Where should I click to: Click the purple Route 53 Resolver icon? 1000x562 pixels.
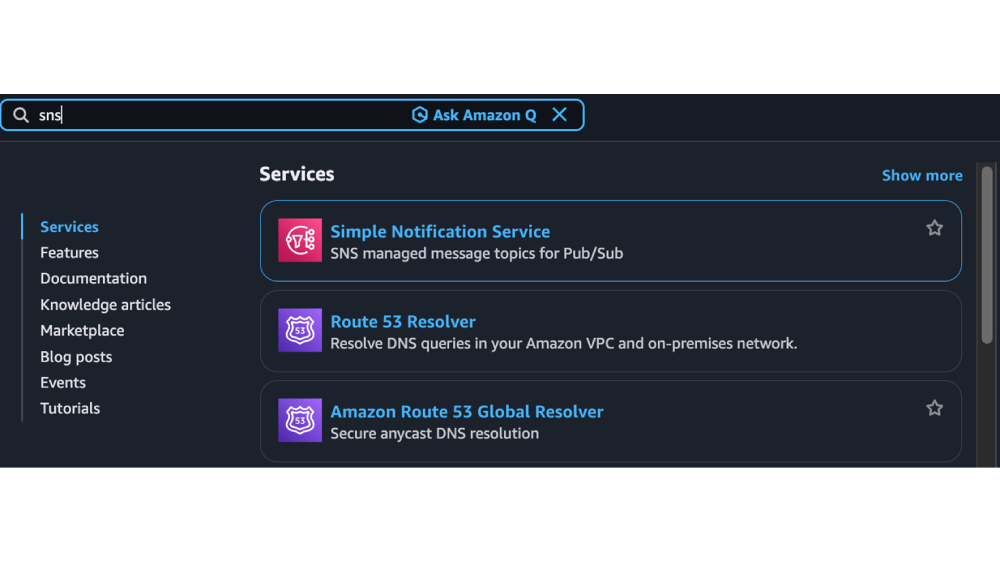300,330
